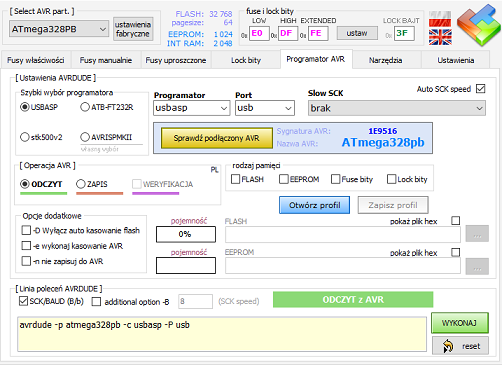The height and width of the screenshot is (365, 502).
Task: Click Sprawdź podłączony AVR button
Action: pos(216,138)
